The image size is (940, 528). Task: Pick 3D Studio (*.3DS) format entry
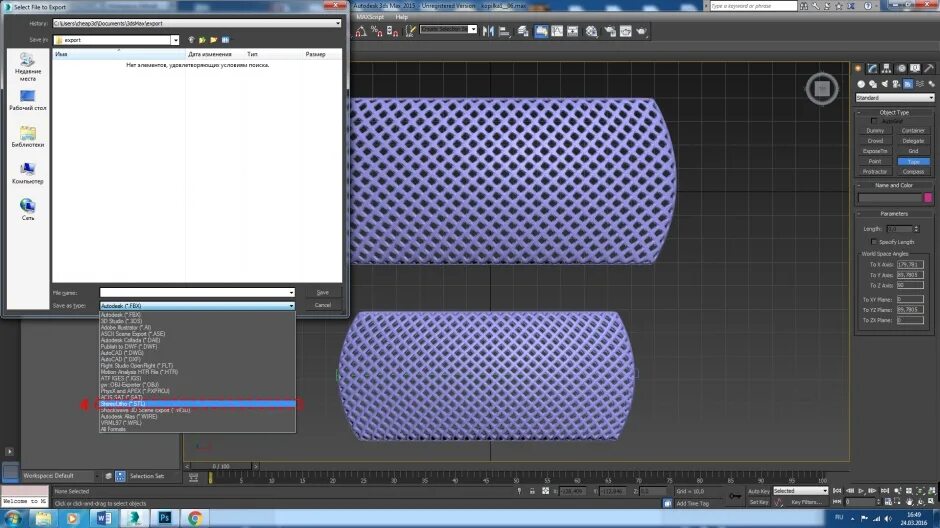(197, 321)
